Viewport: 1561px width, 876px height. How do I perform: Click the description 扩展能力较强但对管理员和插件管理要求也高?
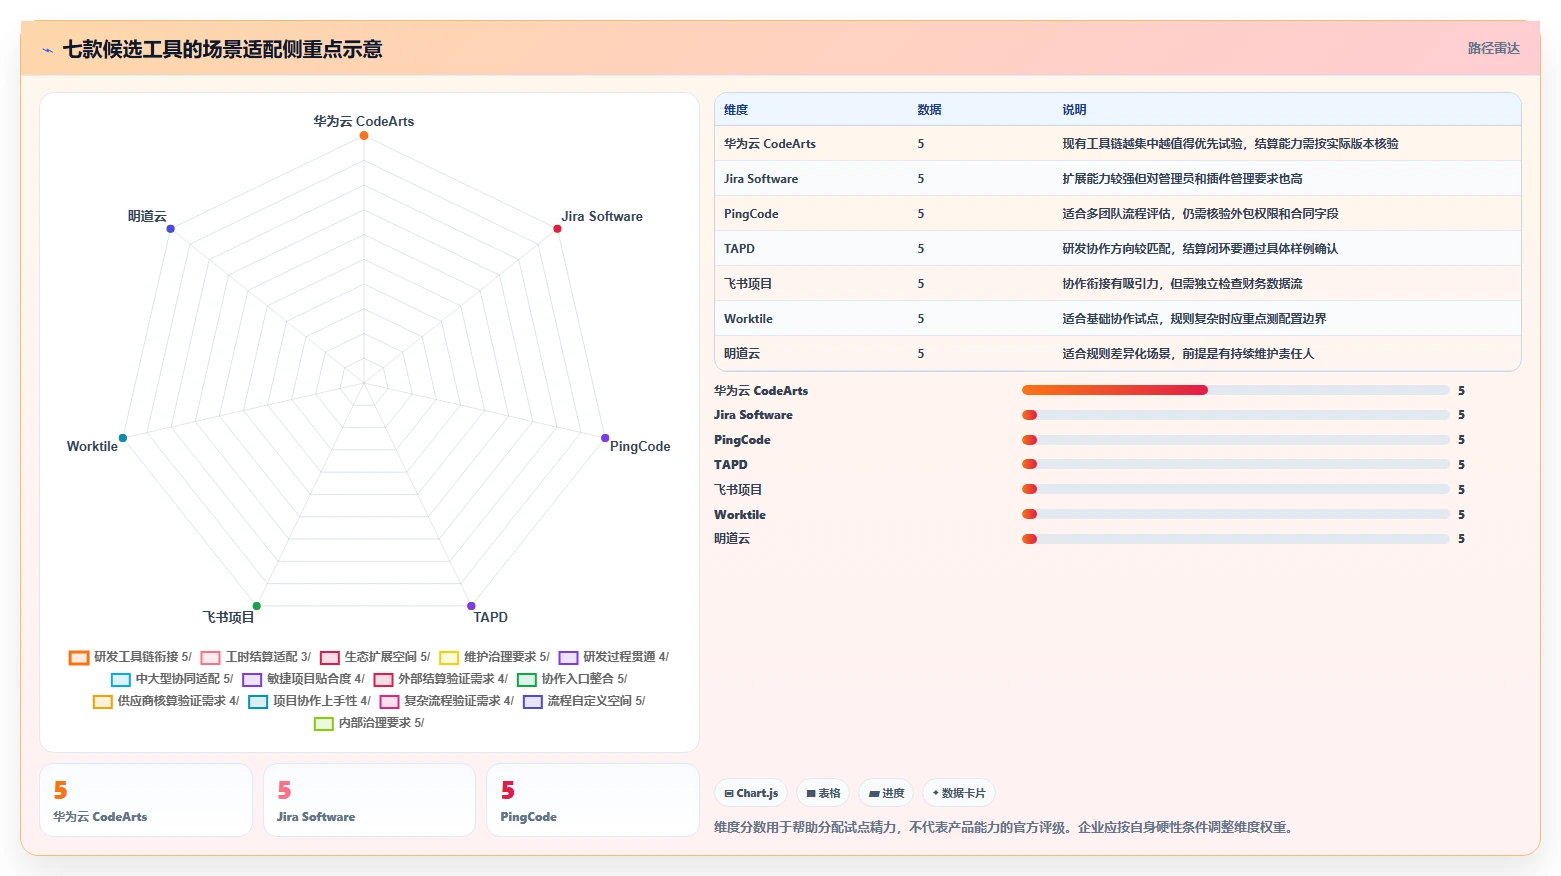click(1182, 179)
